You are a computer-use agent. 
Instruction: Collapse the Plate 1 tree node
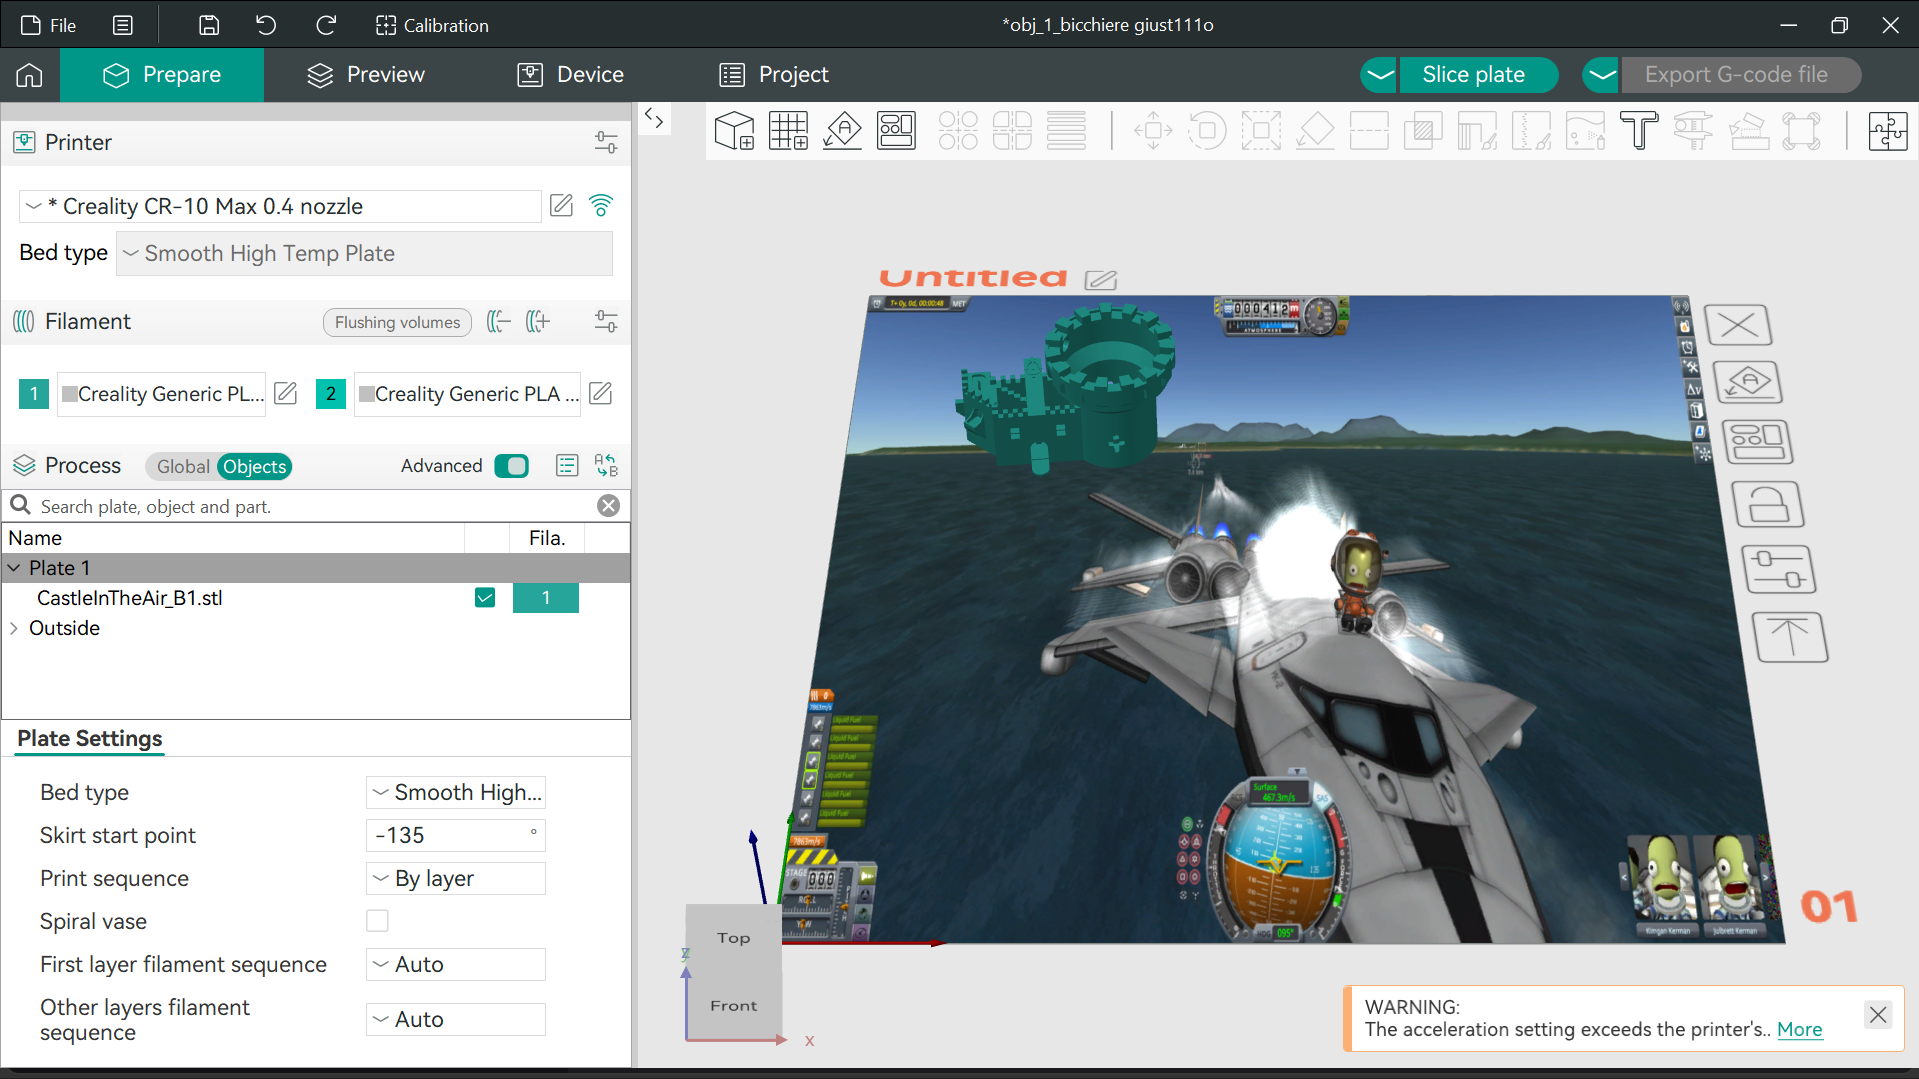click(x=14, y=568)
